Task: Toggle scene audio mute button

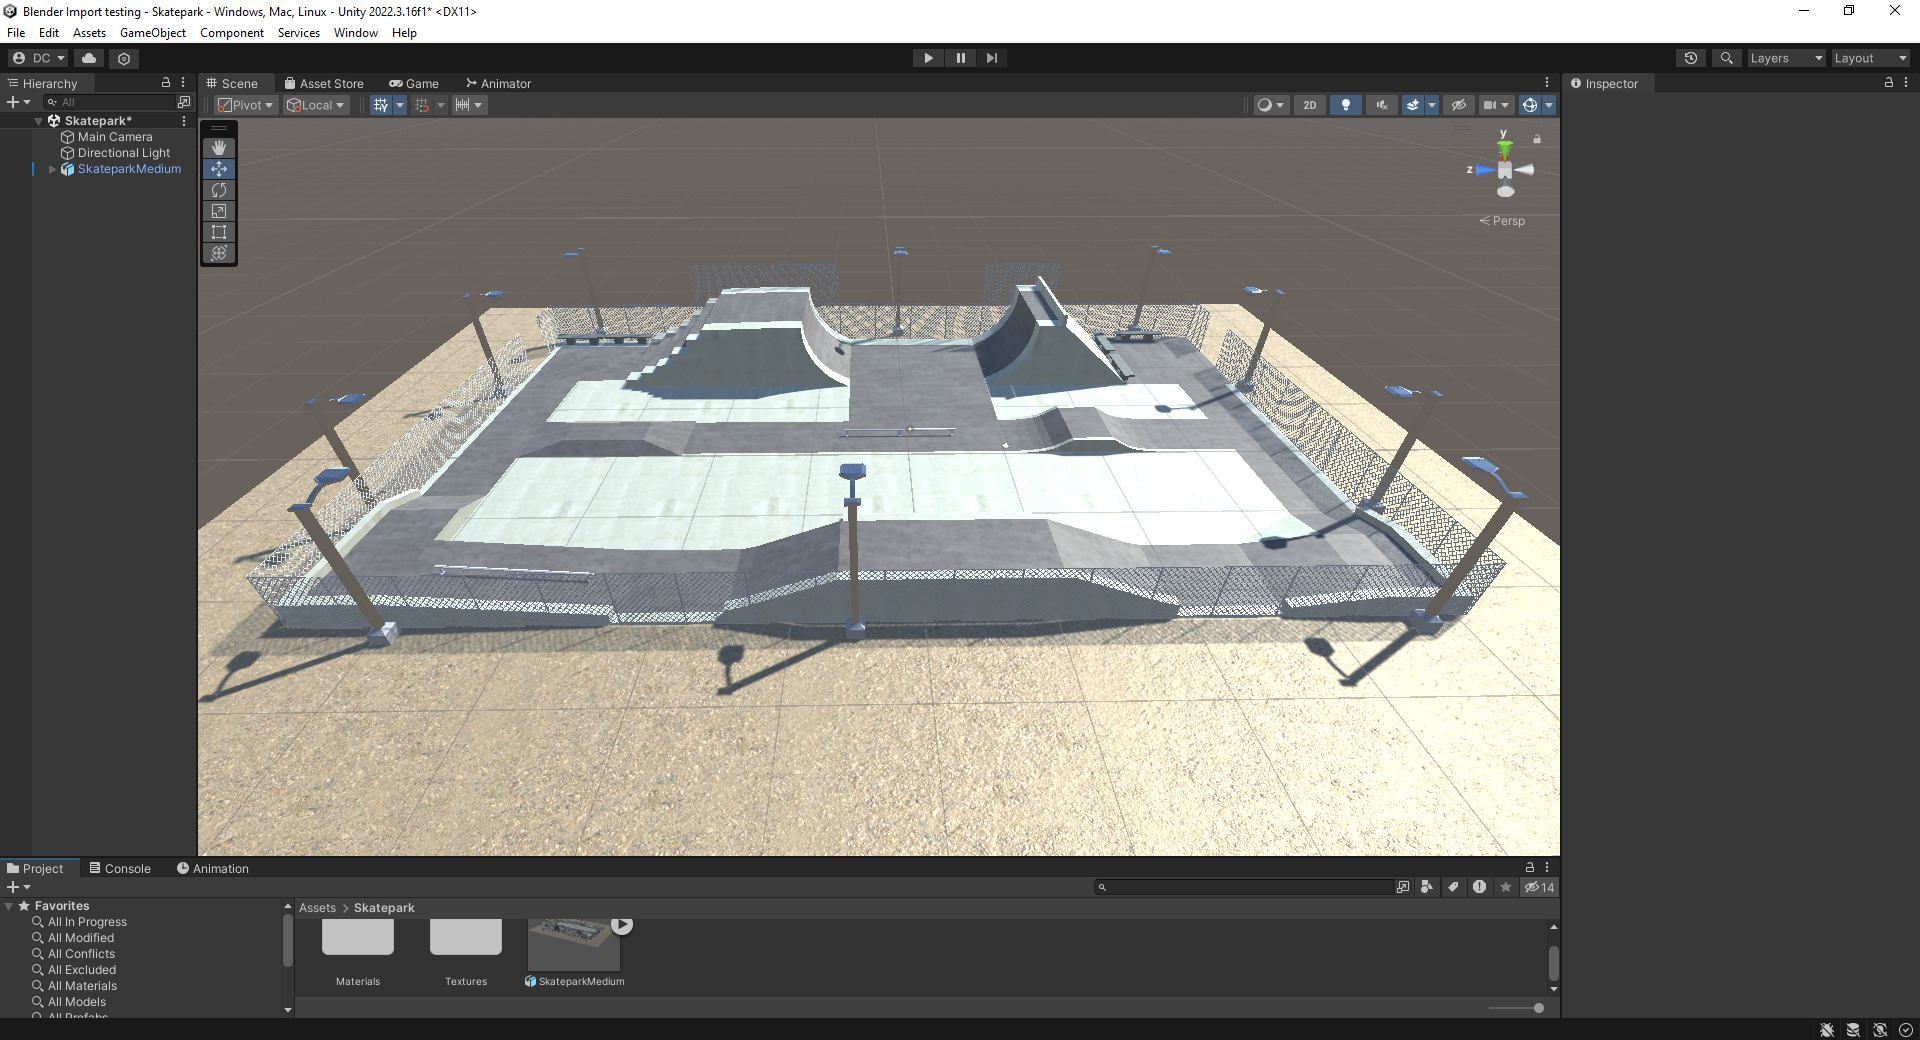Action: (1382, 105)
